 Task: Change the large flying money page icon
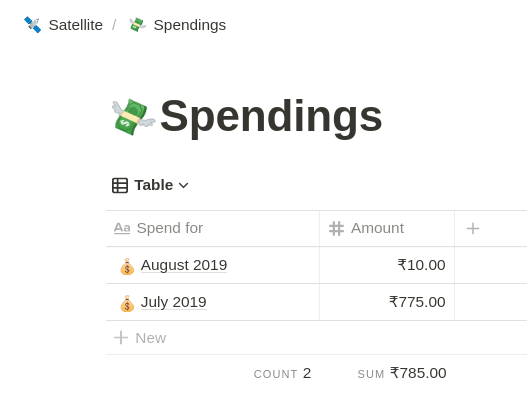click(x=133, y=117)
